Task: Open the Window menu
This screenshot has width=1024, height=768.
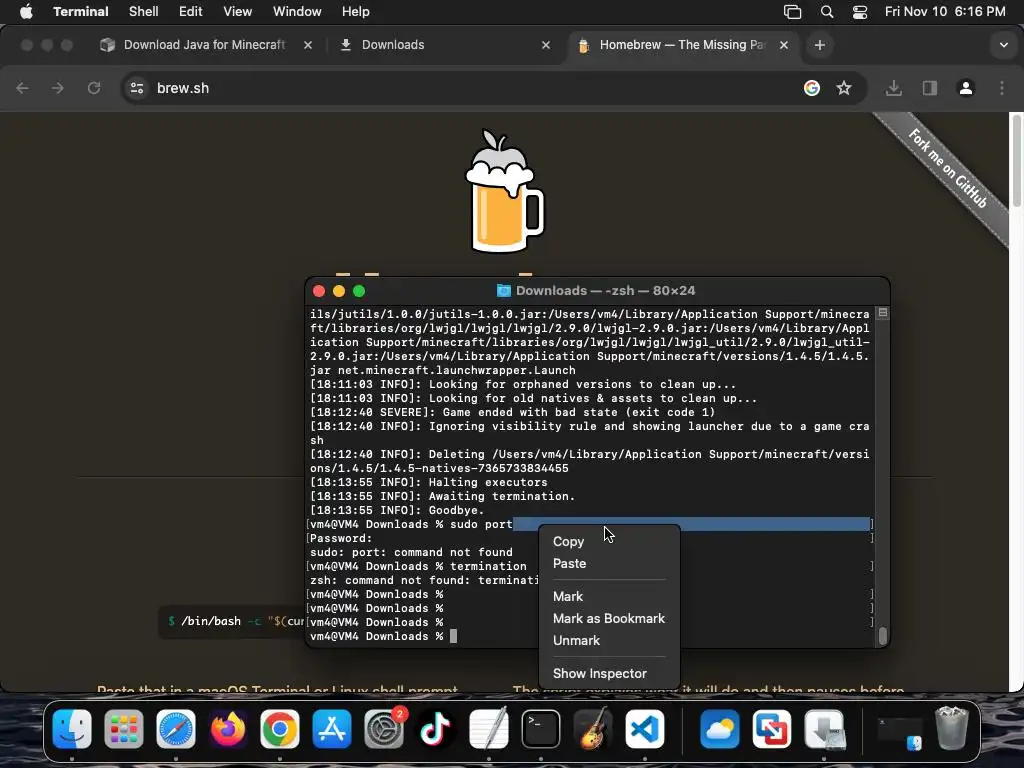Action: point(296,12)
